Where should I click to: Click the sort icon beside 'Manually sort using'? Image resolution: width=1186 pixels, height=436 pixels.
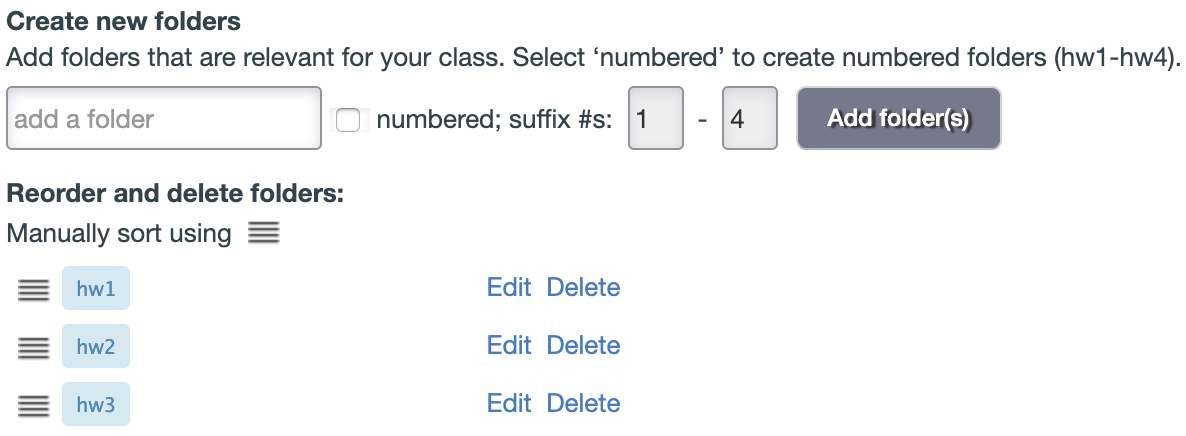pos(263,234)
